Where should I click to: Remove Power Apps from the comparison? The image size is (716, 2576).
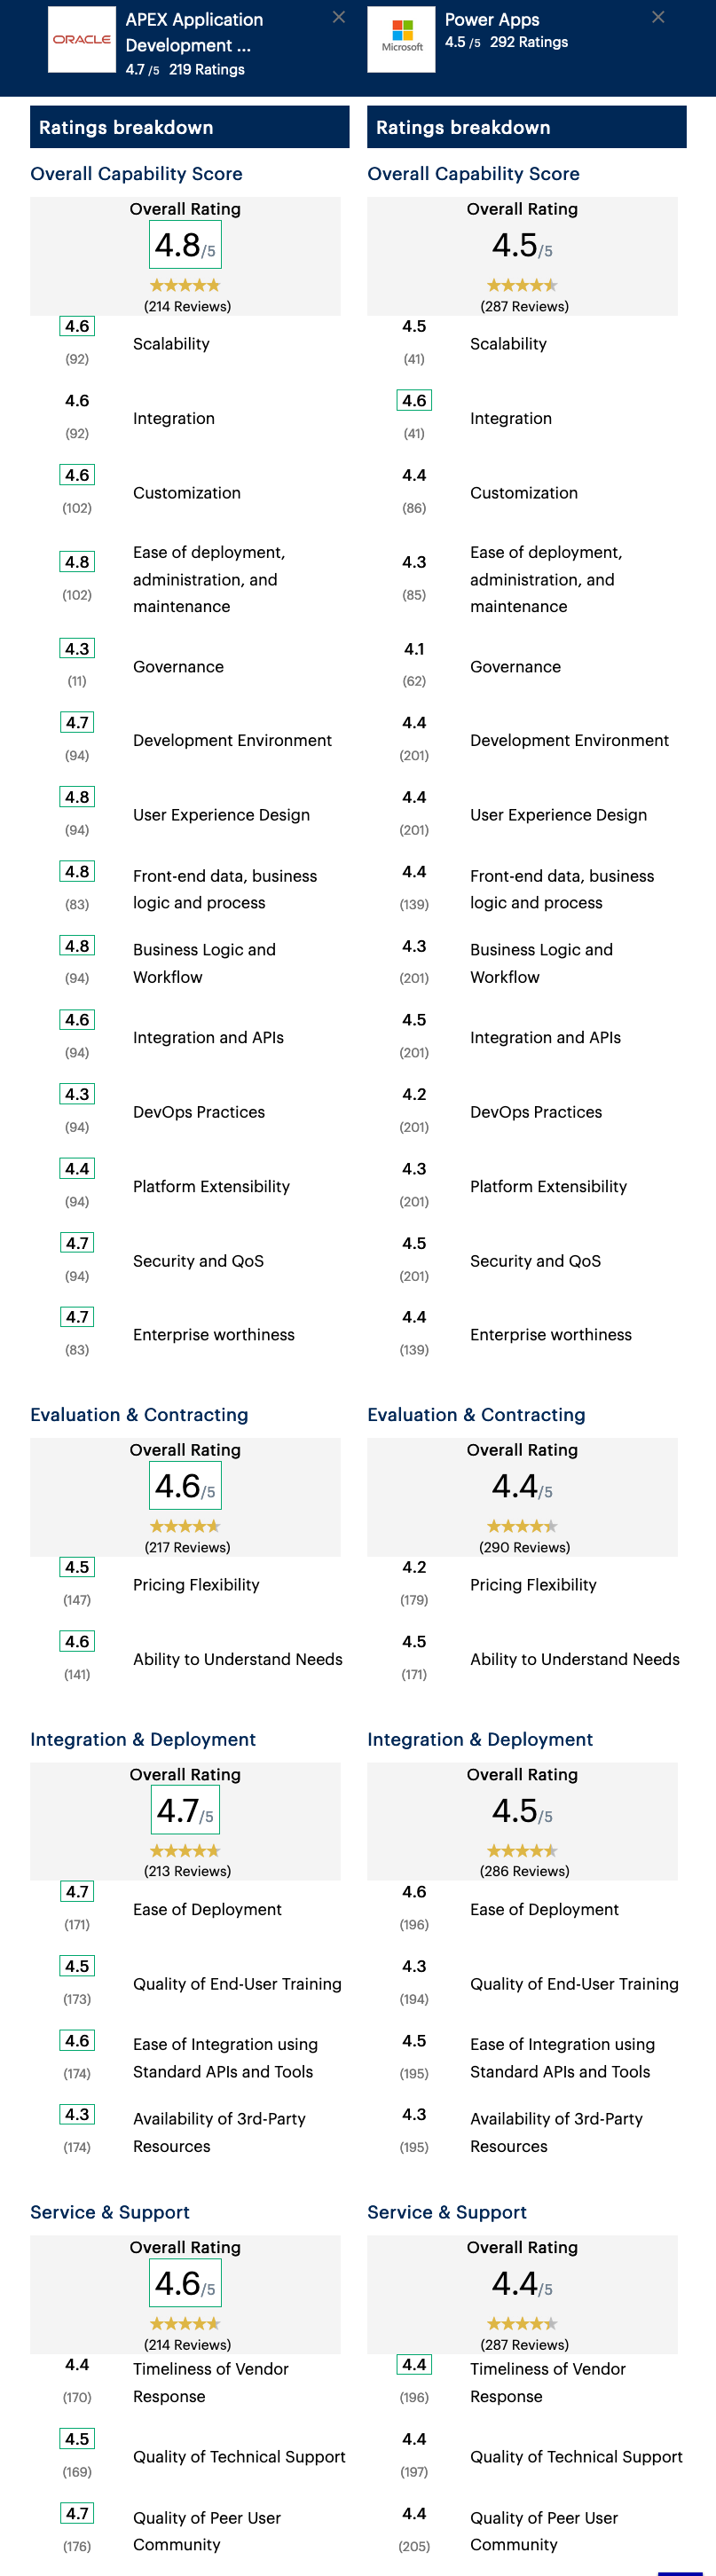pyautogui.click(x=658, y=17)
